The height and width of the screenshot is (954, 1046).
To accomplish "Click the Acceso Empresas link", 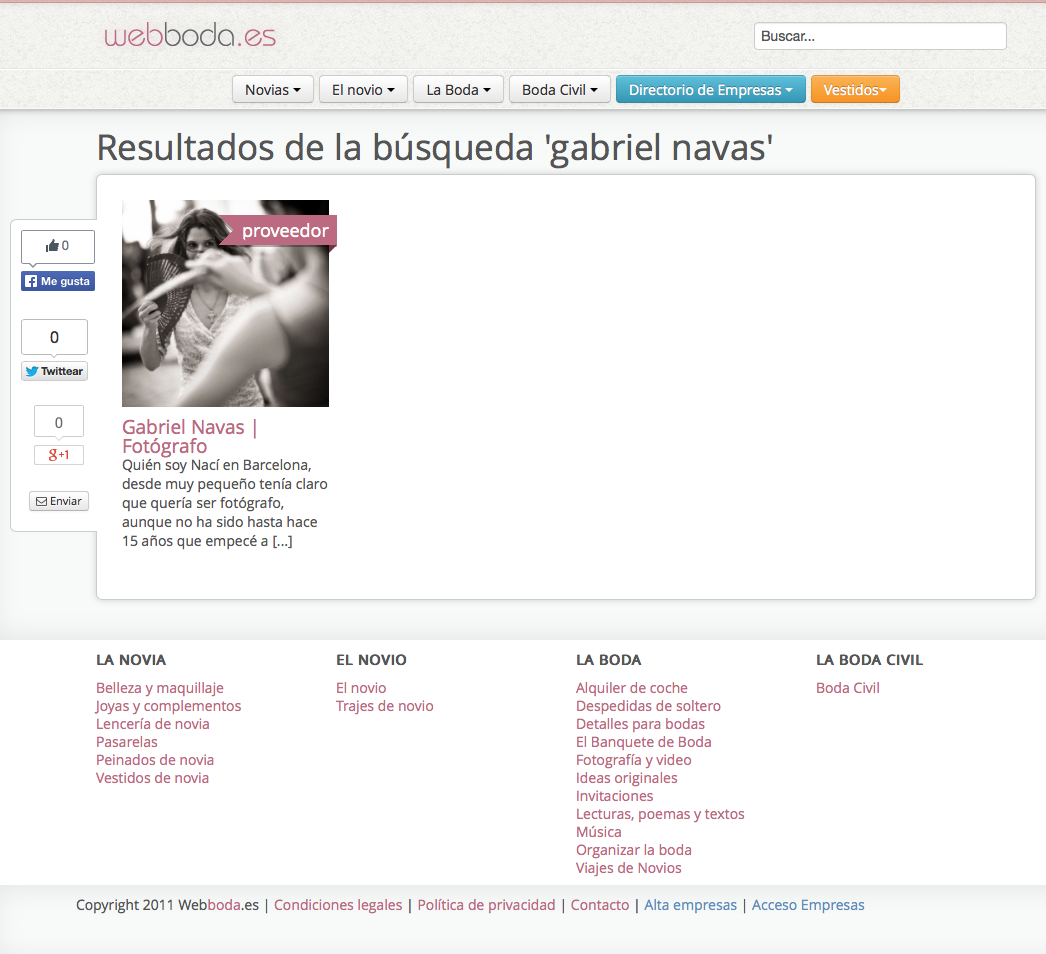I will click(x=808, y=905).
